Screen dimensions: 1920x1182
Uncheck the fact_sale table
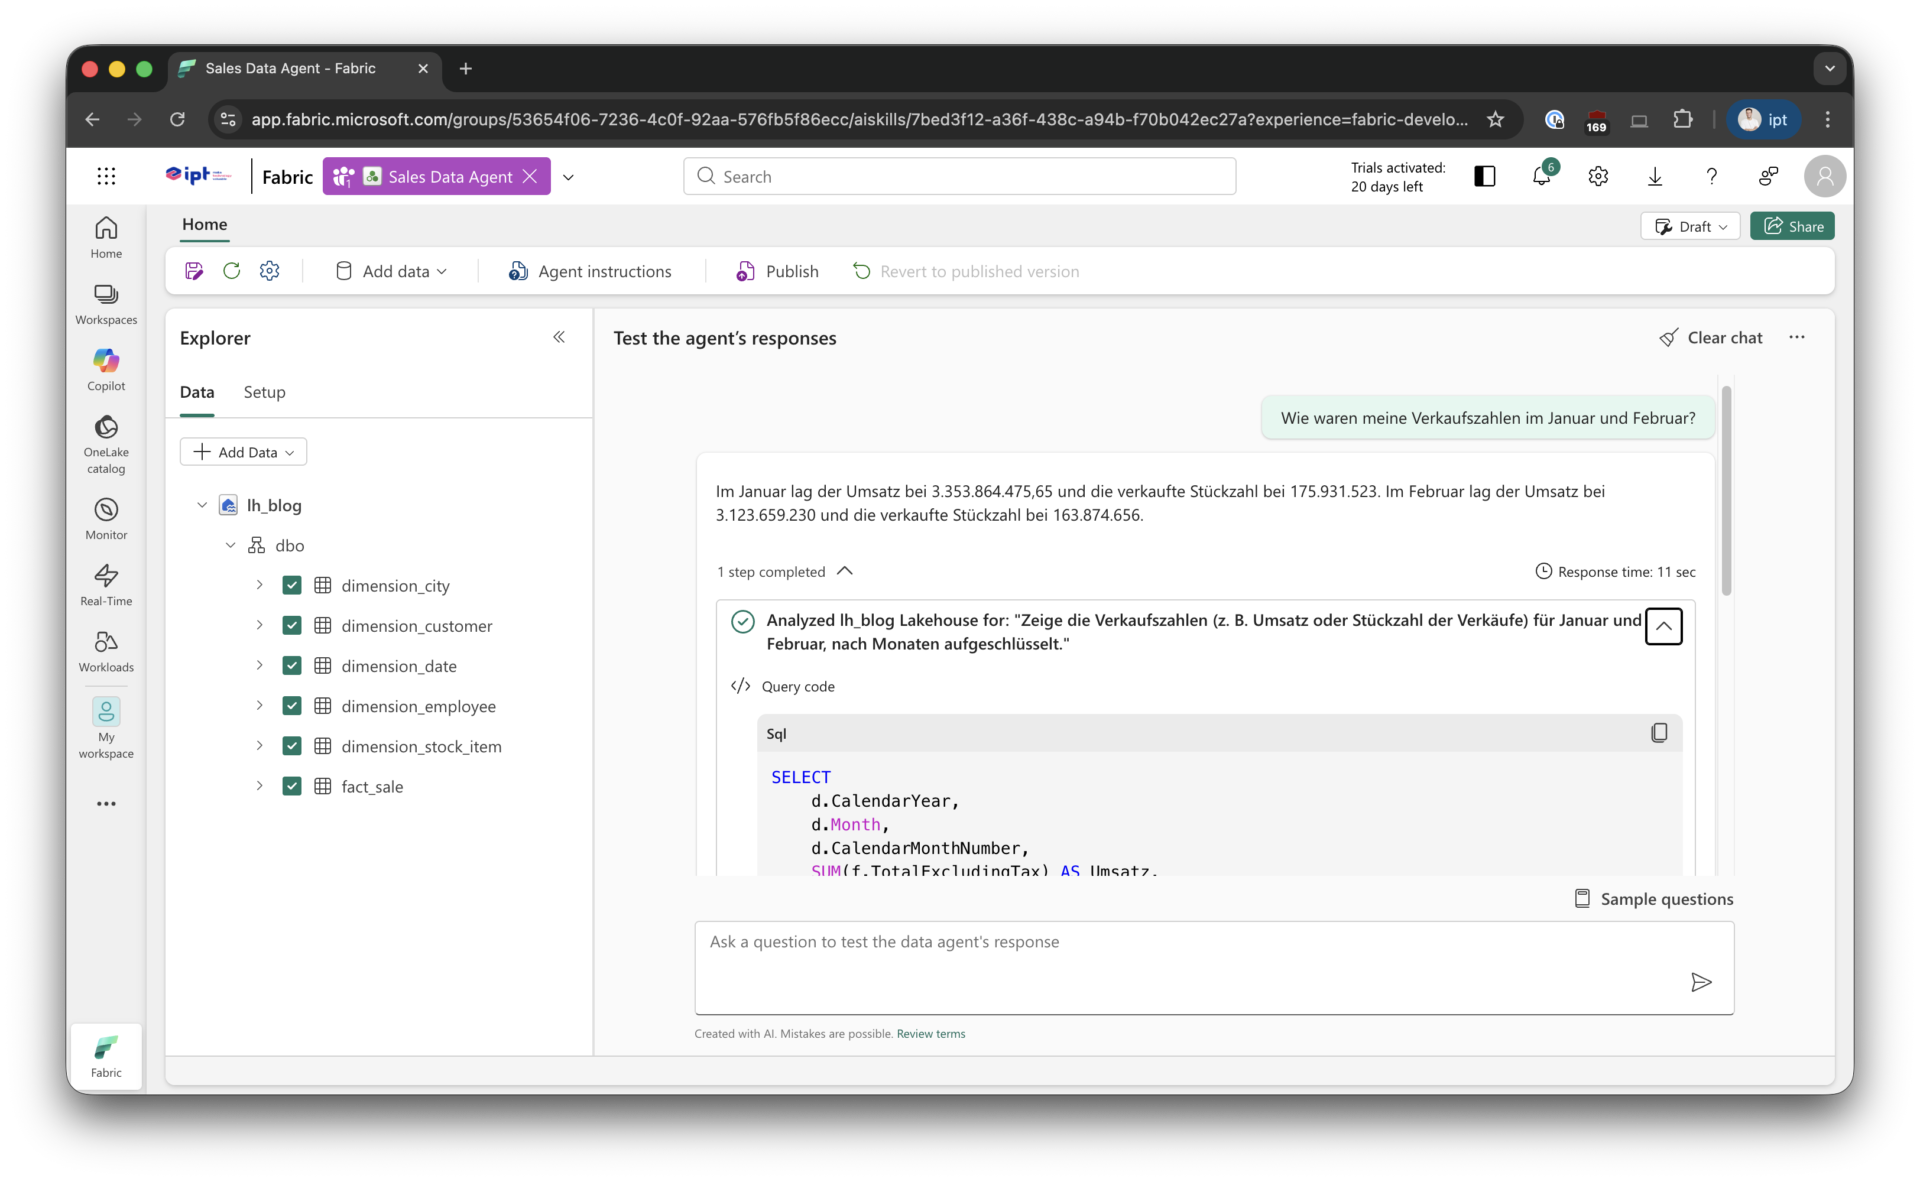coord(292,786)
